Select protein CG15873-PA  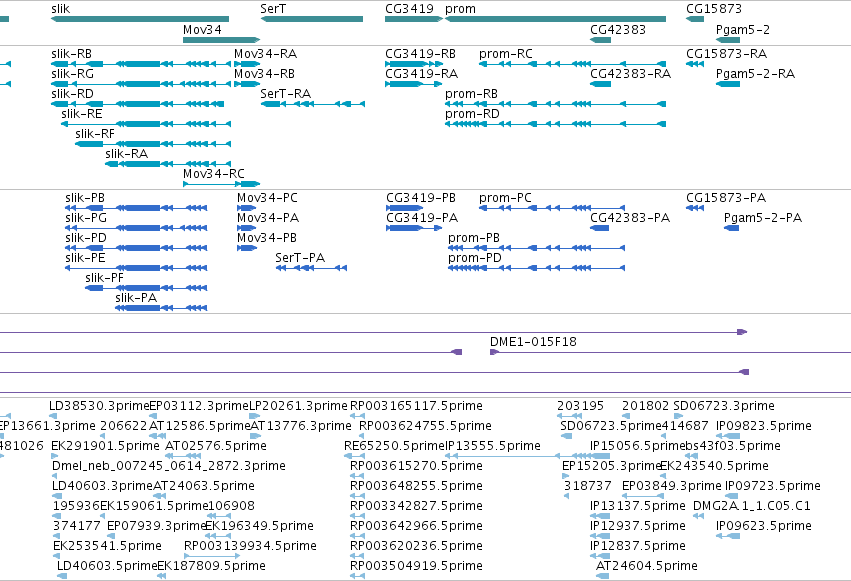point(695,208)
